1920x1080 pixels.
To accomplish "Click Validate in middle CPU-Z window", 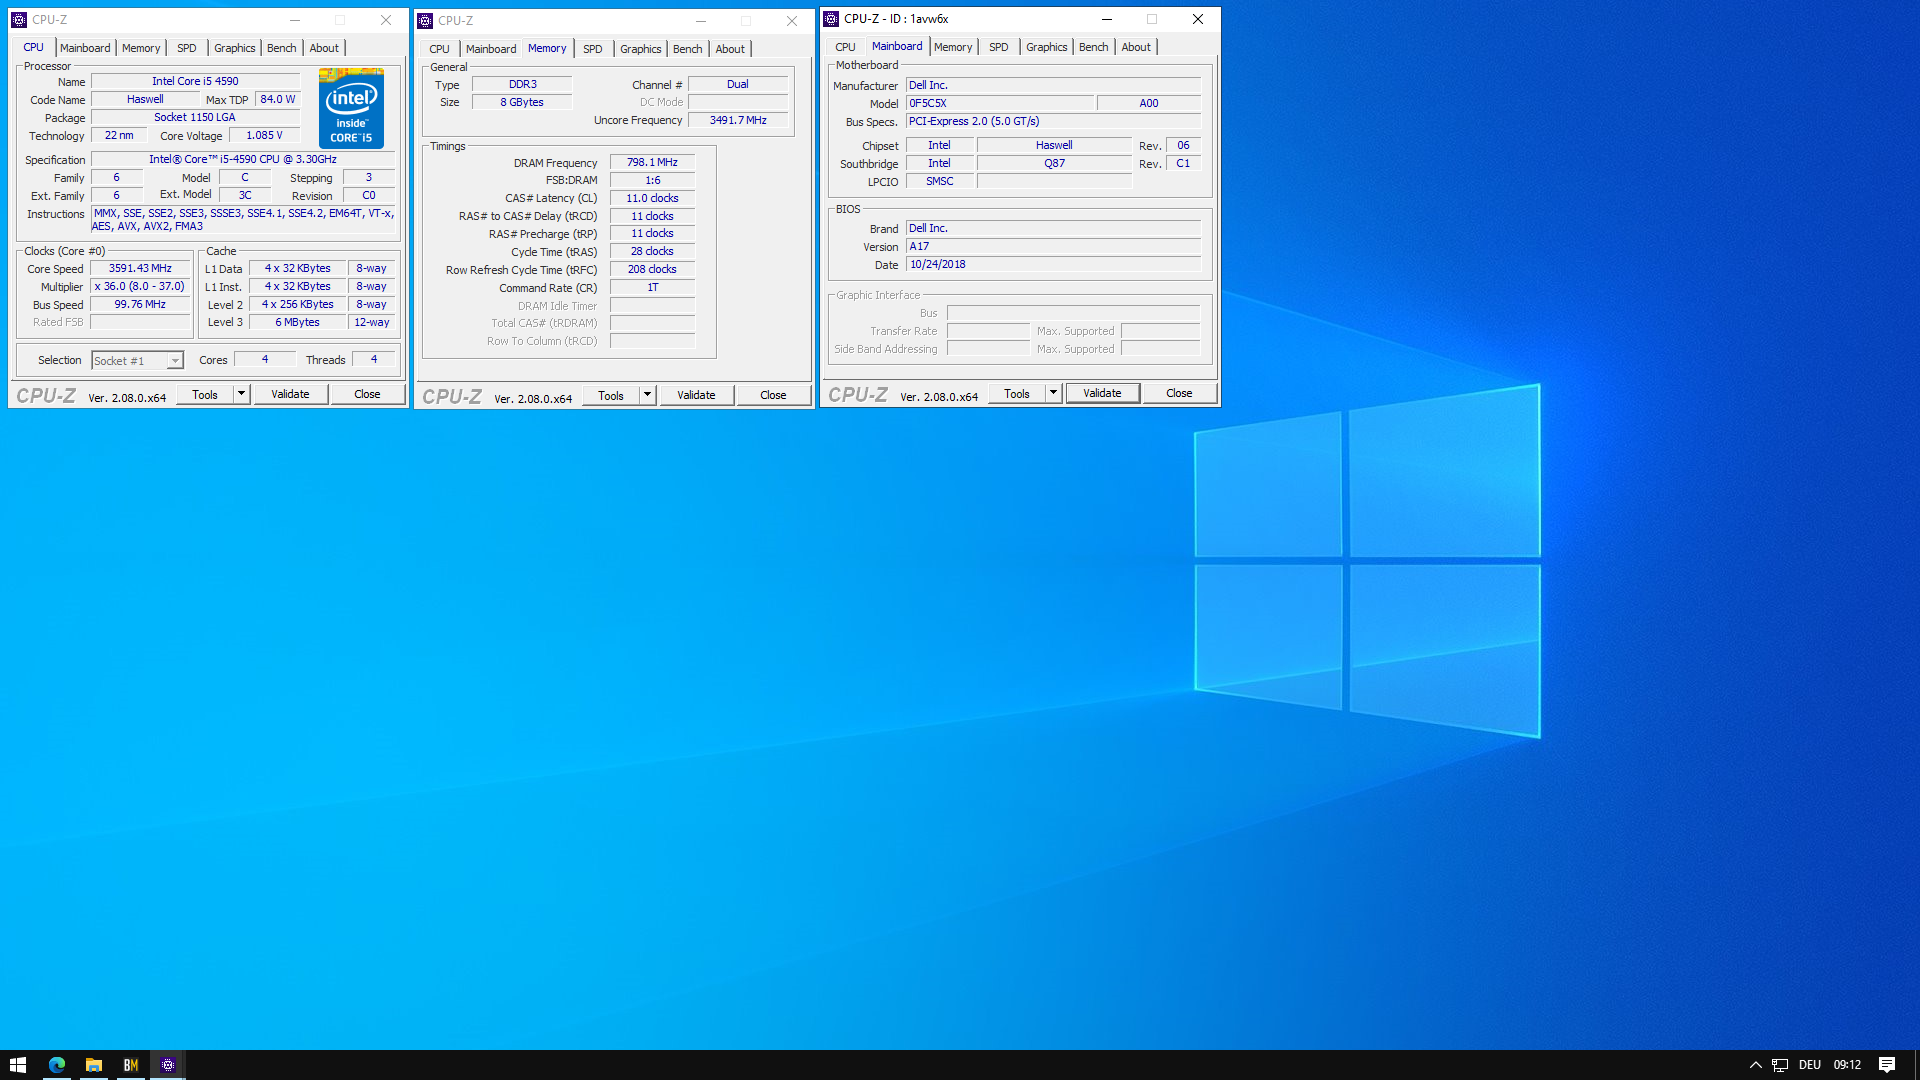I will pyautogui.click(x=696, y=396).
